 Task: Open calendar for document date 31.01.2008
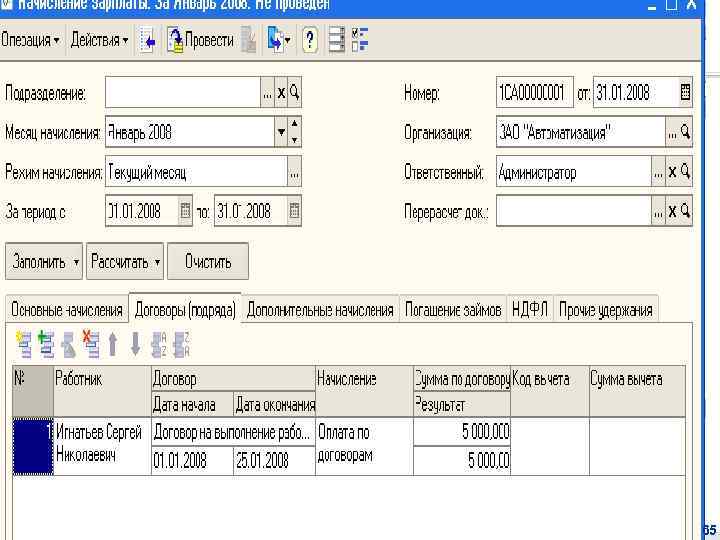(x=685, y=93)
